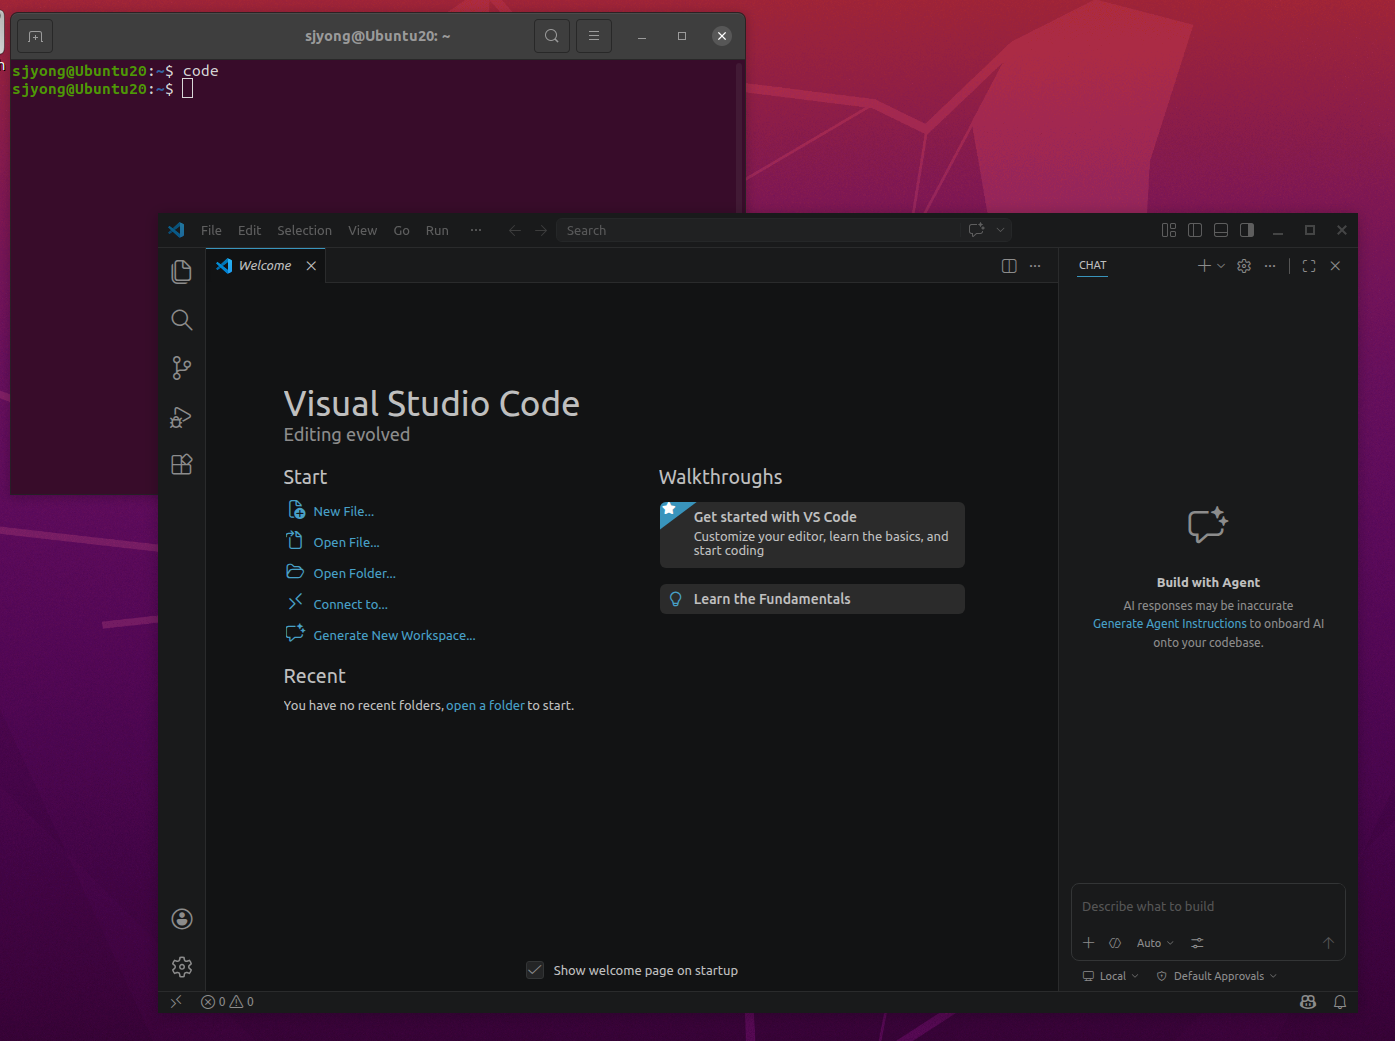This screenshot has height=1041, width=1395.
Task: Split the editor to the right
Action: pyautogui.click(x=1009, y=266)
